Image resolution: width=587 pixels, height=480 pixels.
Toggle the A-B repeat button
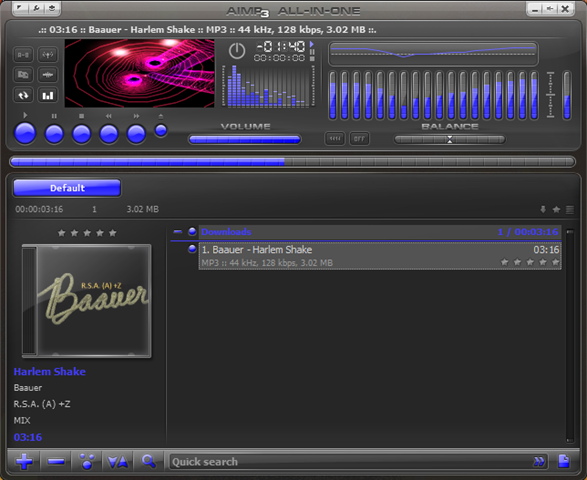tap(23, 55)
